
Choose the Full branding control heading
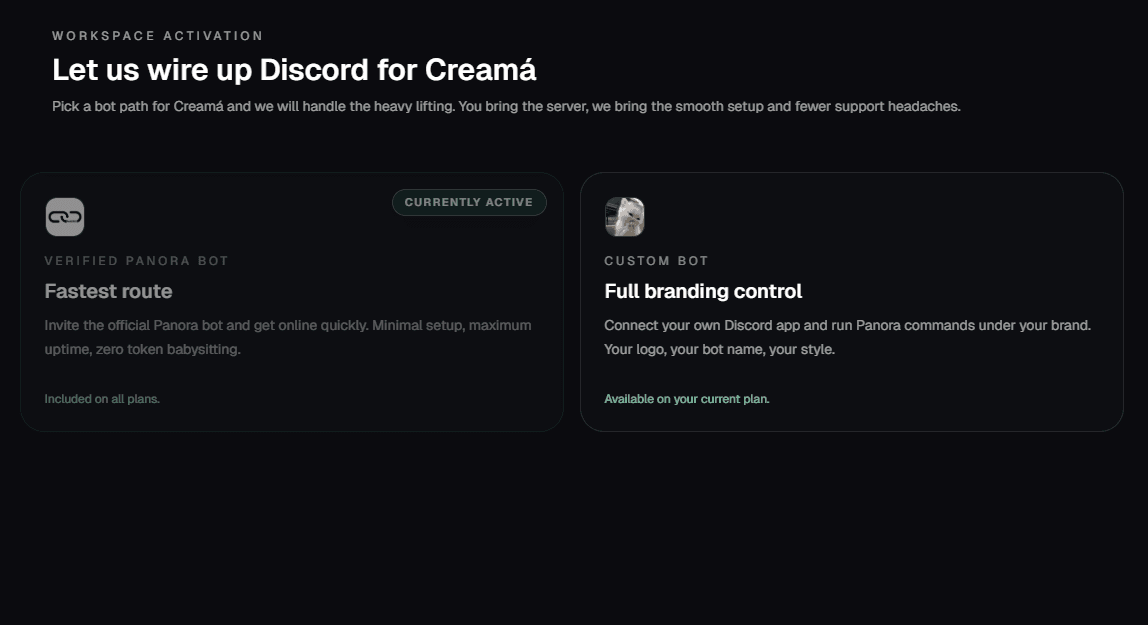coord(703,291)
